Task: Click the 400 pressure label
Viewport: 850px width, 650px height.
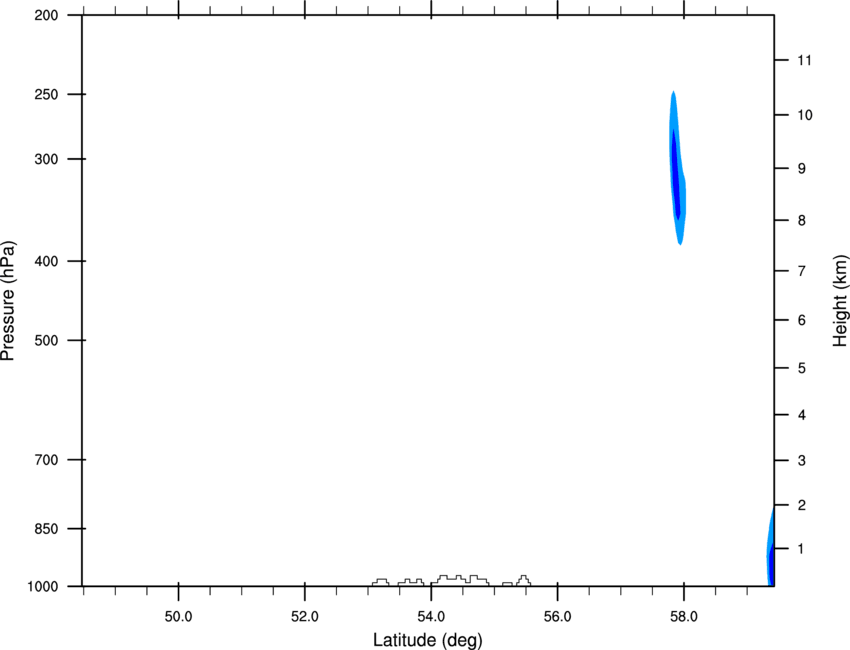Action: 47,261
